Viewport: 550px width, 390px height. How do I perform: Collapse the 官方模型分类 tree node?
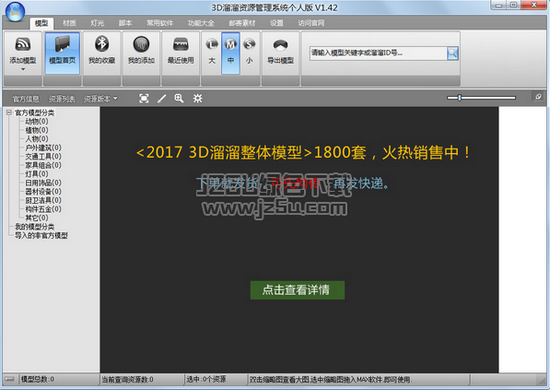point(9,113)
